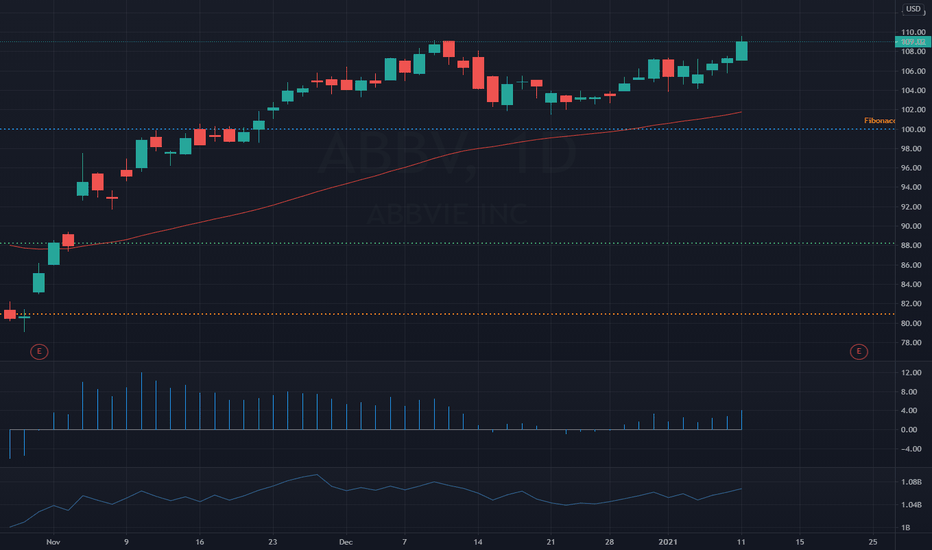932x550 pixels.
Task: Click the 100.00 price axis label
Action: pos(913,129)
